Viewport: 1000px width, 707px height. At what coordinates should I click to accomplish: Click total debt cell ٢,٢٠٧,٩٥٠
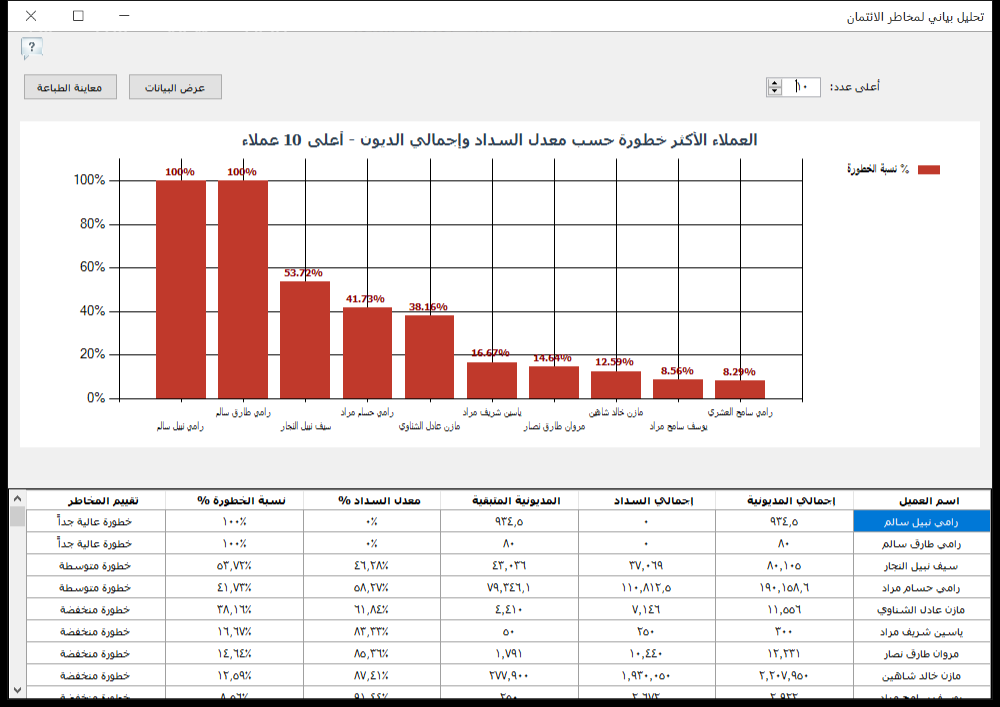point(784,676)
